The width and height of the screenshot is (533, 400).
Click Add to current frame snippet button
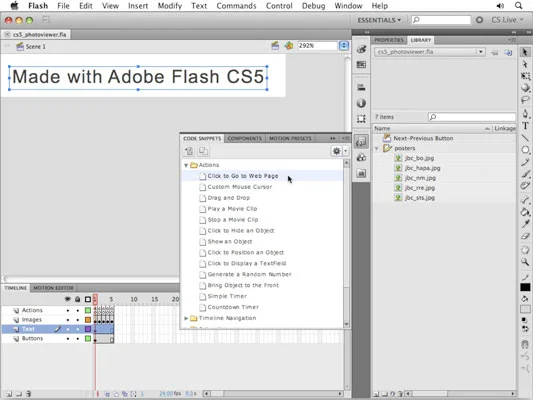coord(189,151)
